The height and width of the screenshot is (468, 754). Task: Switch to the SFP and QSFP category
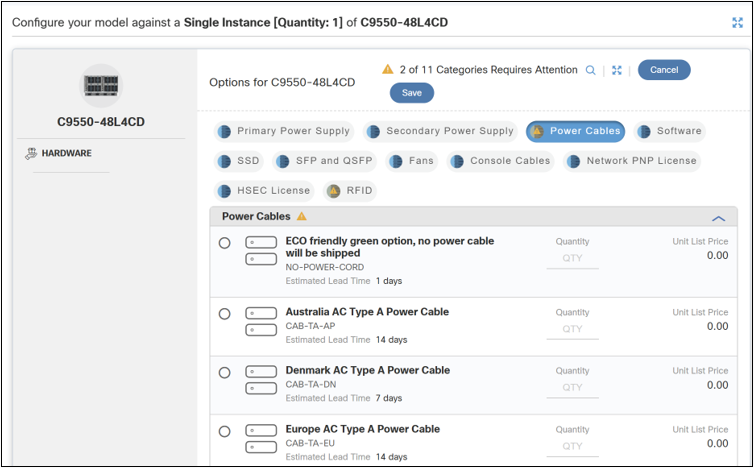[325, 161]
